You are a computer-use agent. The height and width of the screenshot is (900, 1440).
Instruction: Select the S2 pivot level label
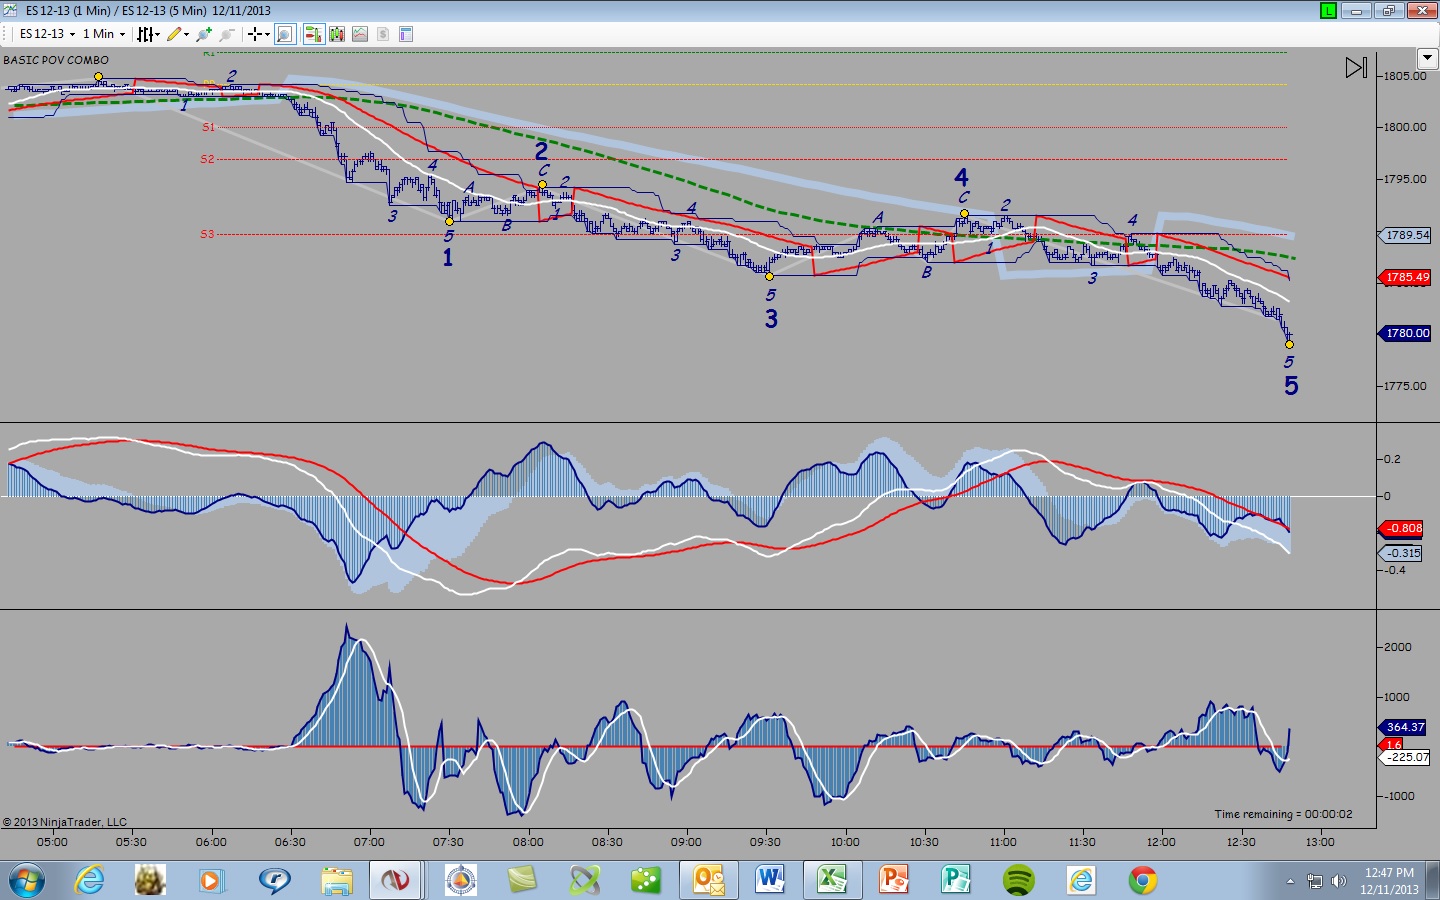click(207, 159)
